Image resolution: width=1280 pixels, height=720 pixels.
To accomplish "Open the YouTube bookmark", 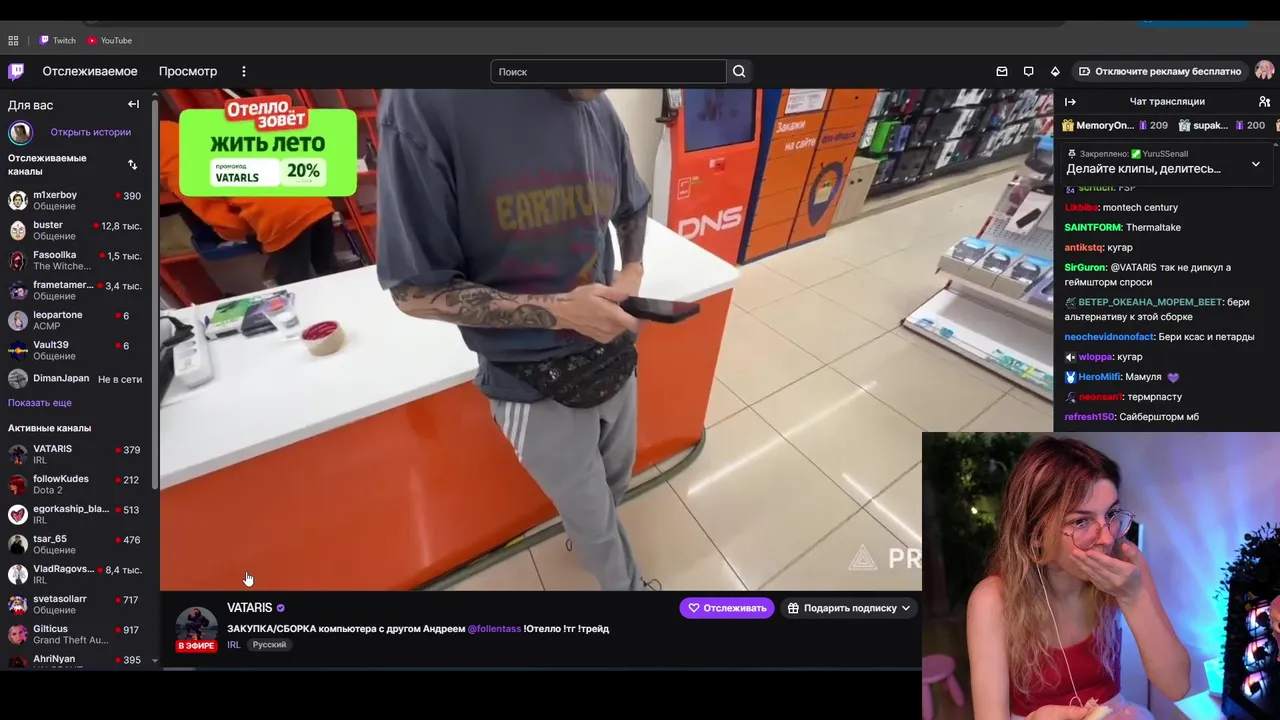I will [x=110, y=41].
